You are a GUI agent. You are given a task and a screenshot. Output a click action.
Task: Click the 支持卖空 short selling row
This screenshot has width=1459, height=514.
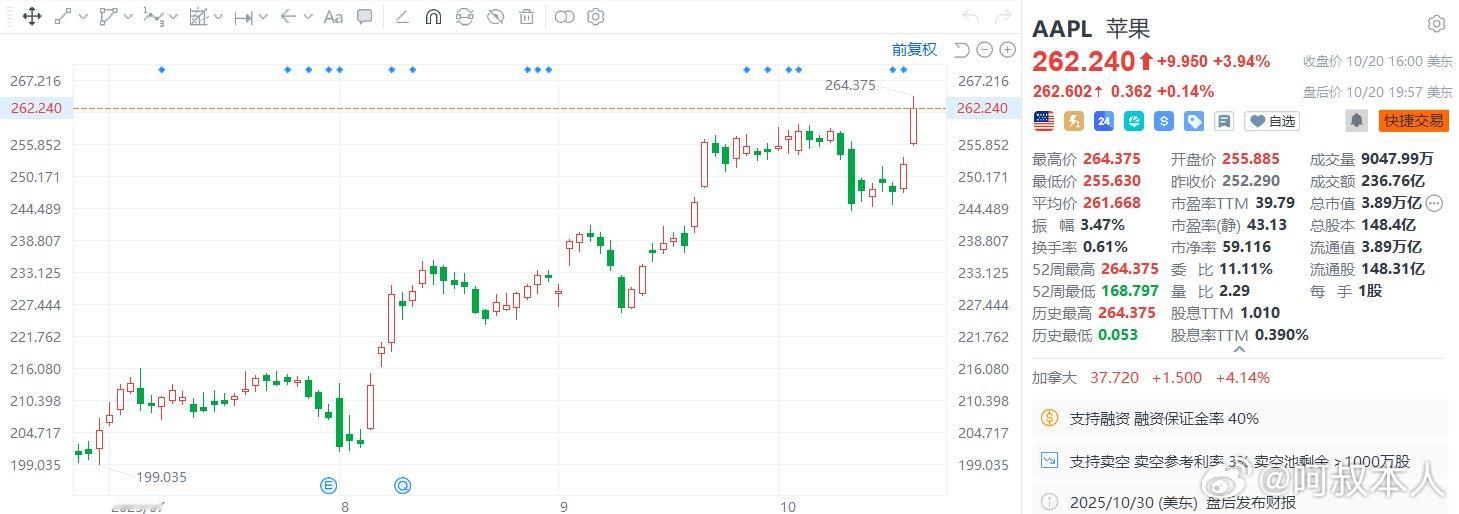(x=1240, y=461)
